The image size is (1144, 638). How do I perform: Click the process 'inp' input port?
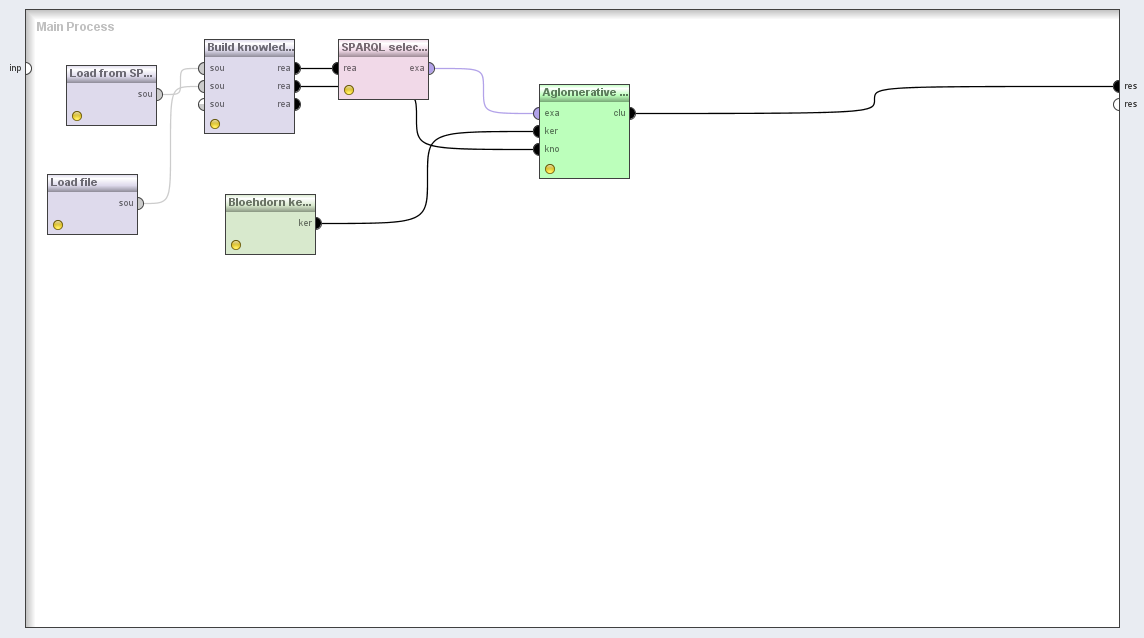pos(27,68)
